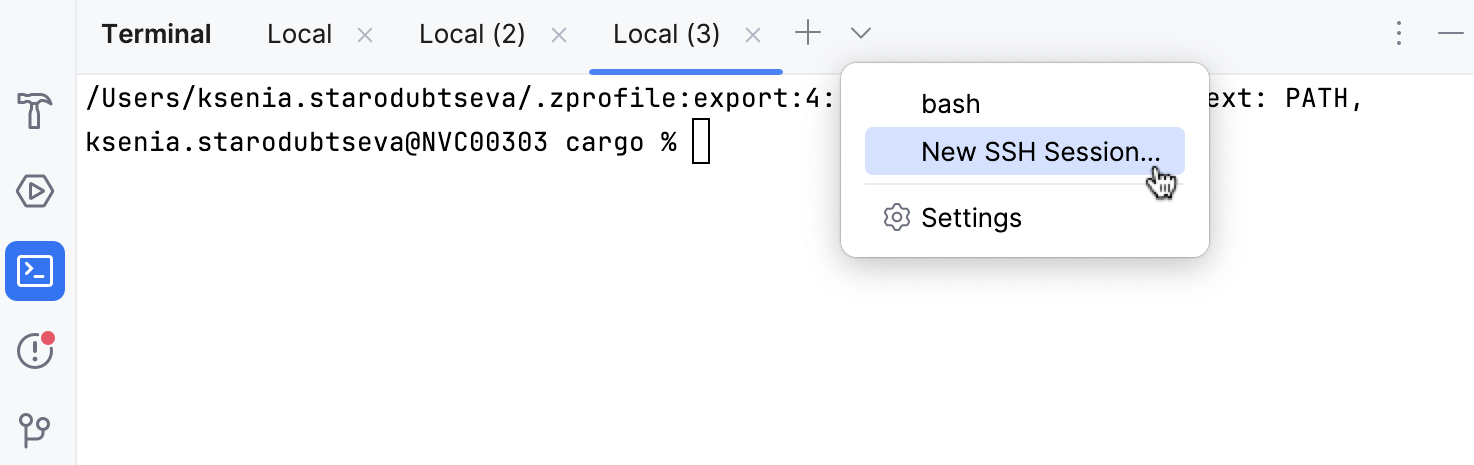Close the Local (2) tab
Screen dimensions: 1474x465
(559, 35)
